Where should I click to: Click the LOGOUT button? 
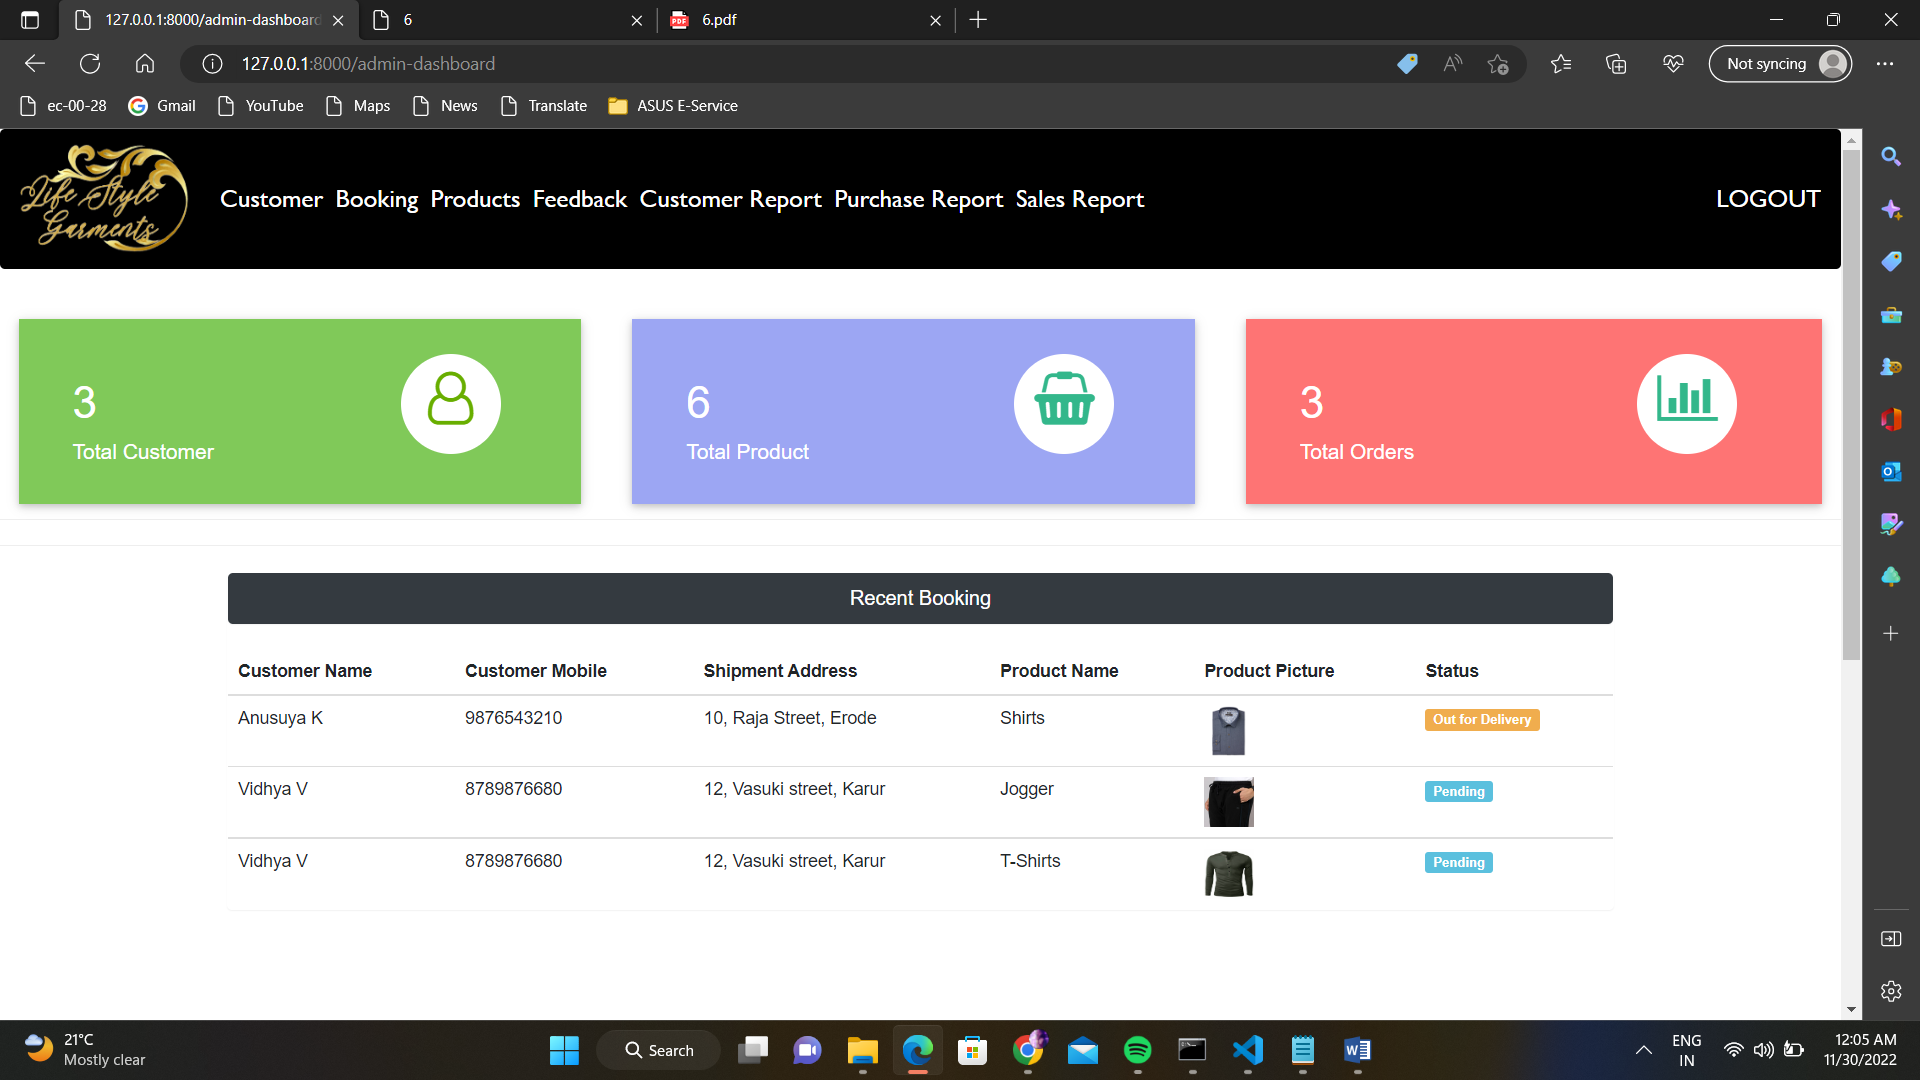click(x=1768, y=198)
